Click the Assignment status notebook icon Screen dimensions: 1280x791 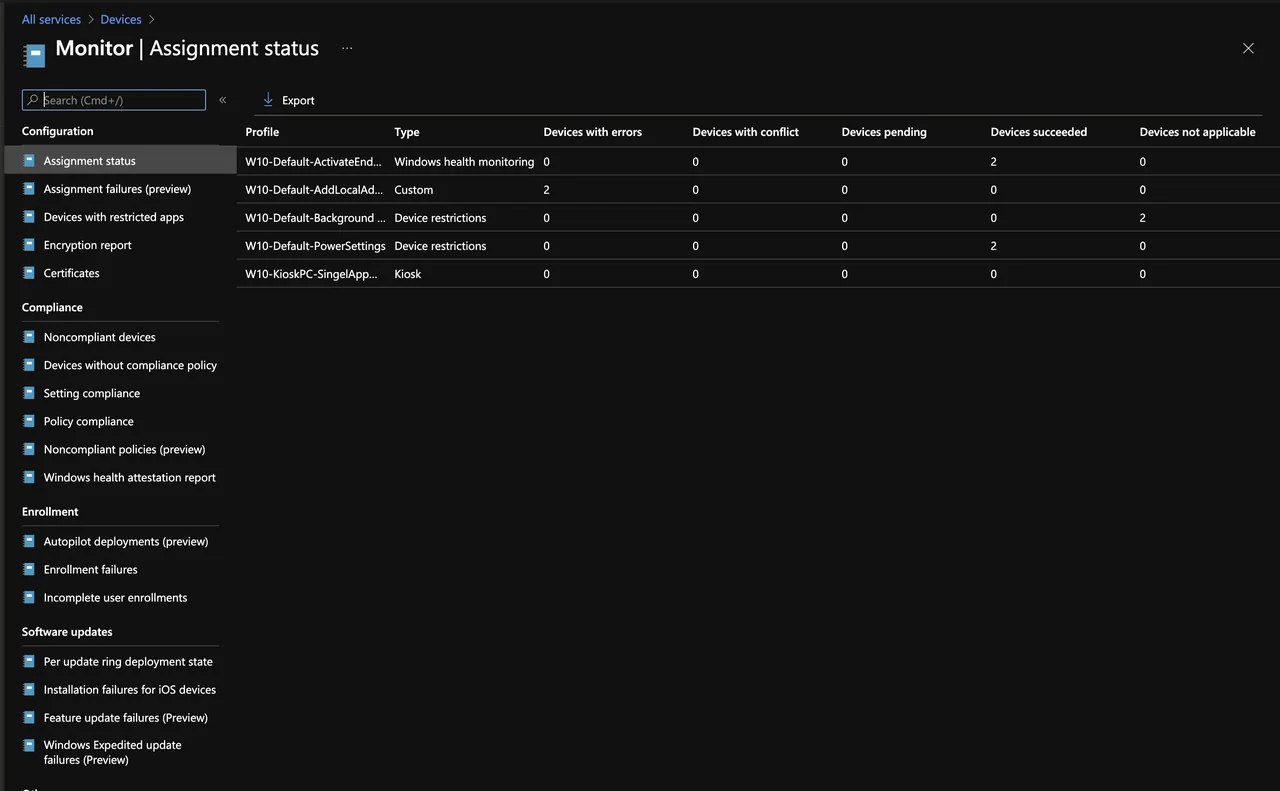29,160
